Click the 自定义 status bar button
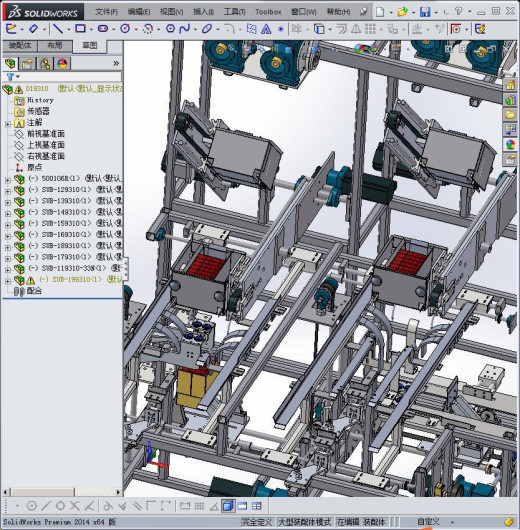Screen dimensions: 520x530 pyautogui.click(x=429, y=522)
